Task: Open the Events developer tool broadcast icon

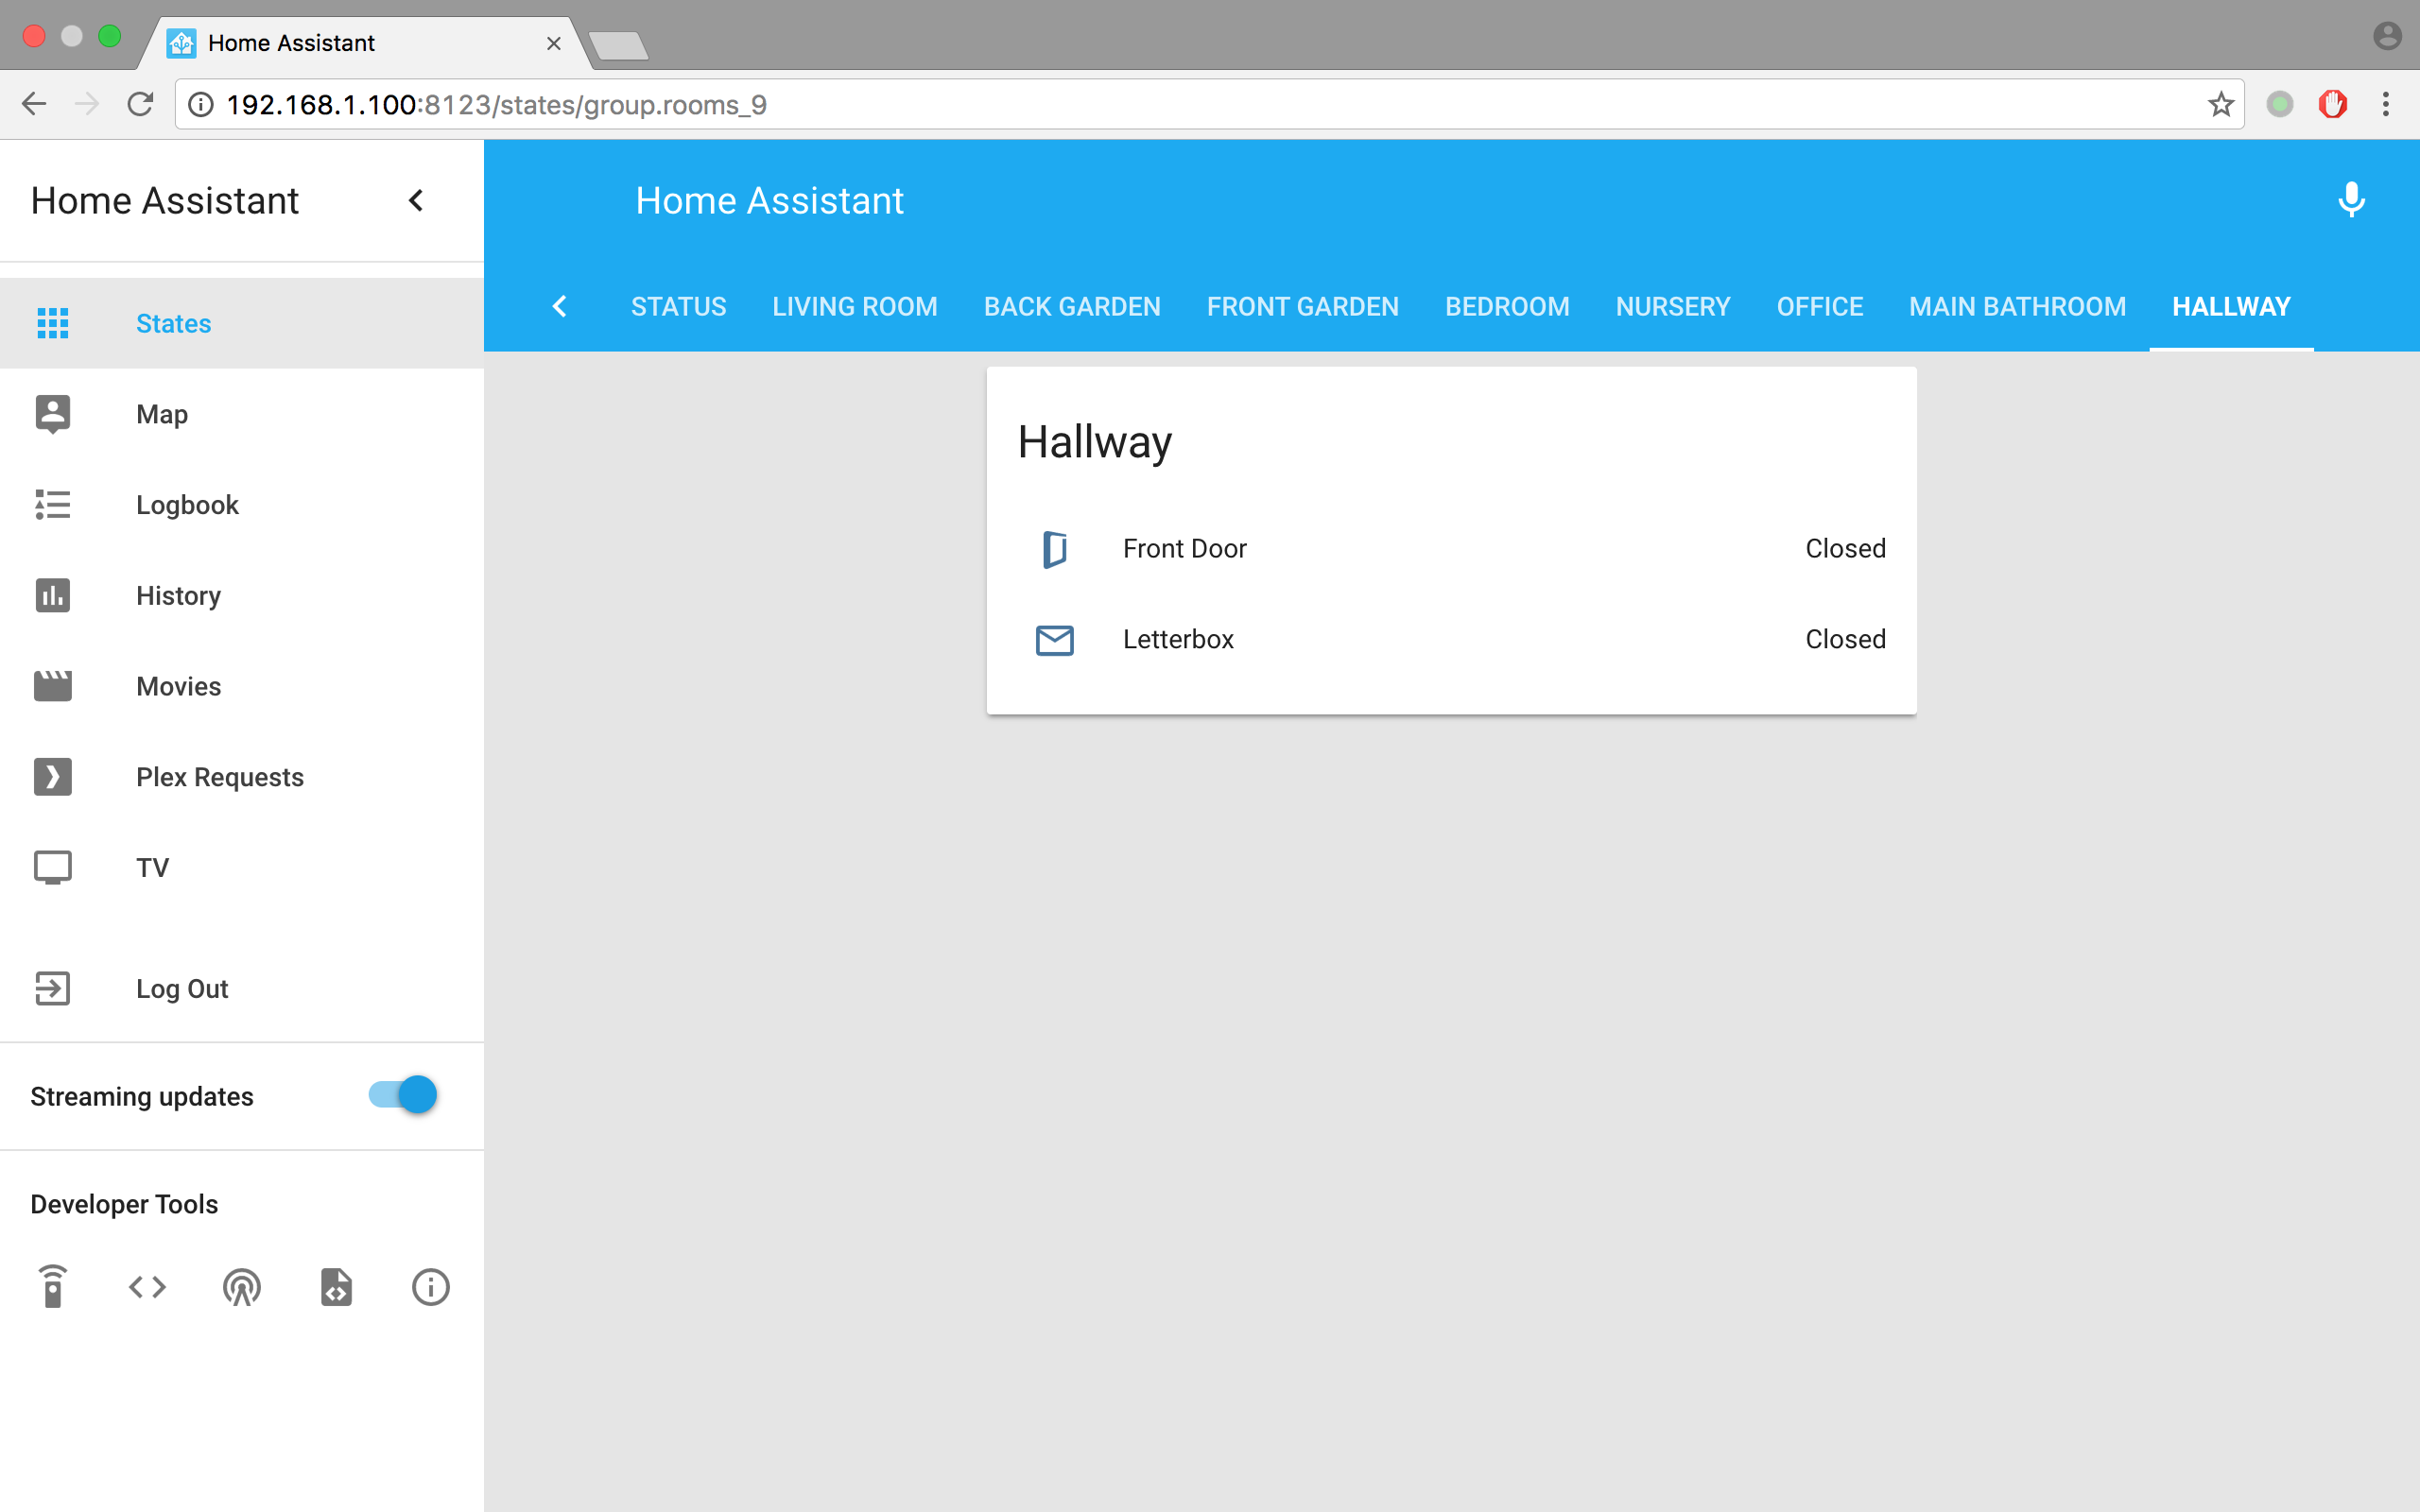Action: (241, 1286)
